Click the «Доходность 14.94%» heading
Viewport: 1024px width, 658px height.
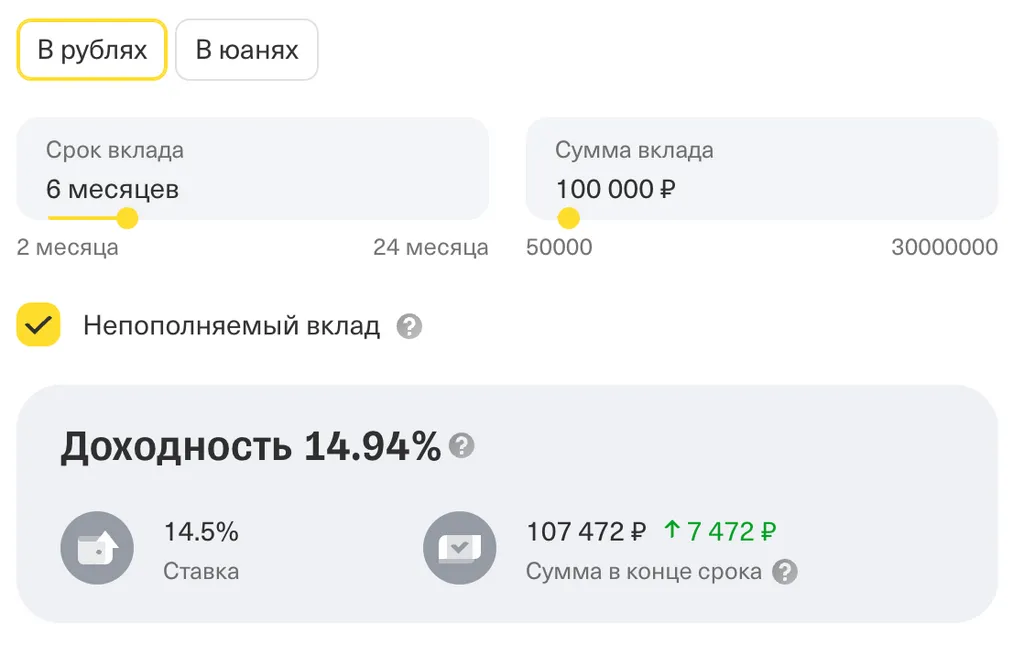(x=250, y=447)
